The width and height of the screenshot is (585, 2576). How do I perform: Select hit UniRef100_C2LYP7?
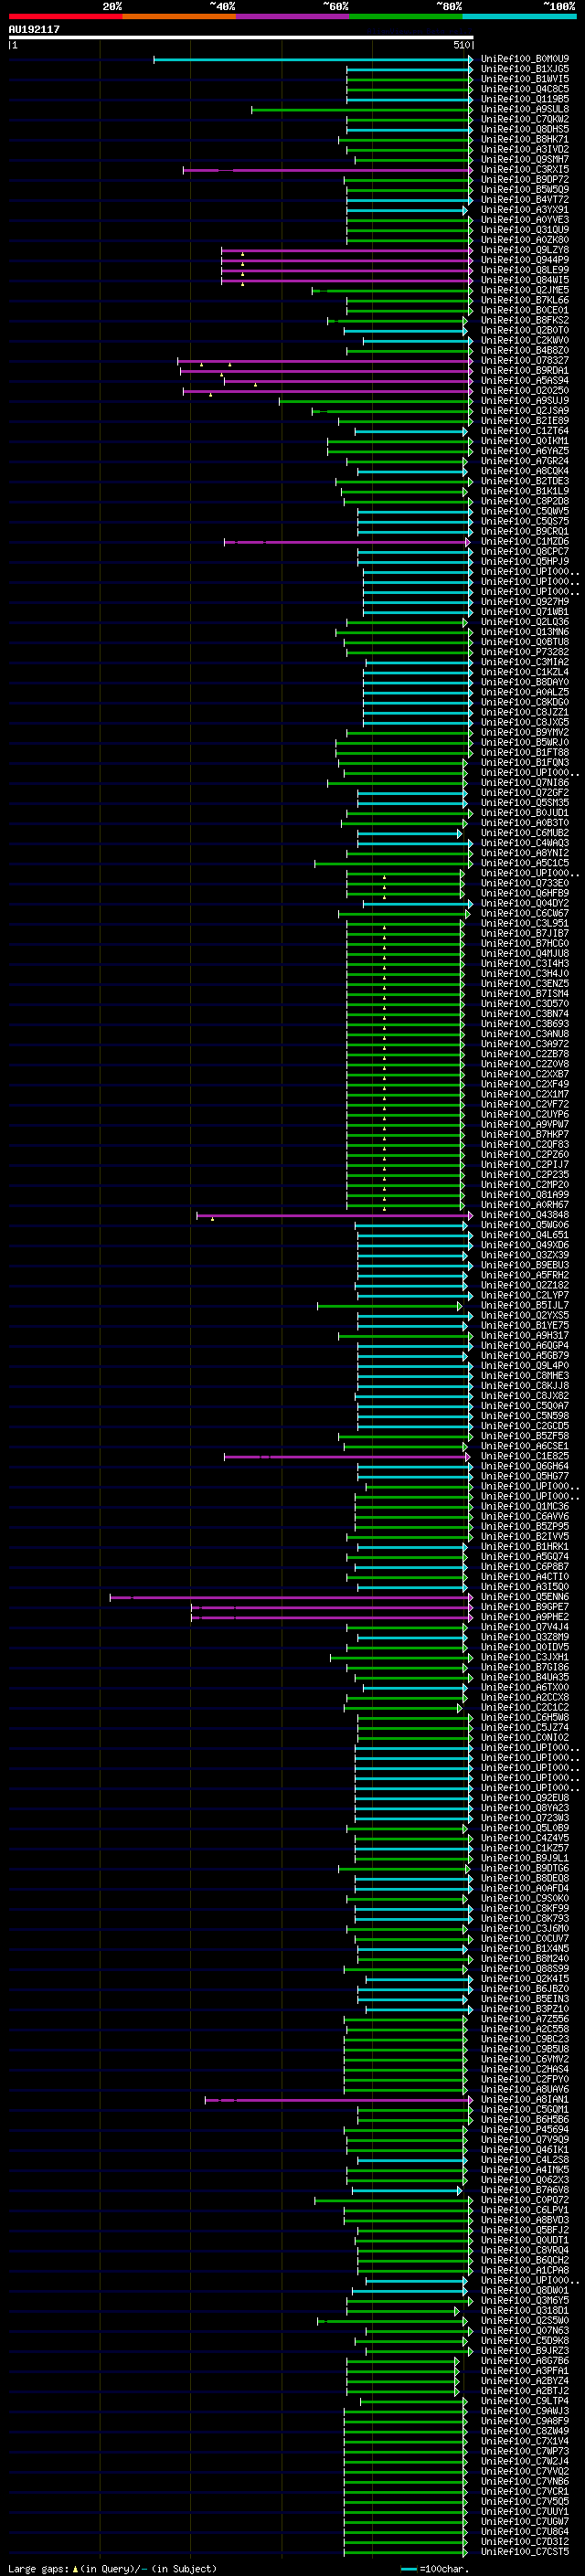point(525,1295)
